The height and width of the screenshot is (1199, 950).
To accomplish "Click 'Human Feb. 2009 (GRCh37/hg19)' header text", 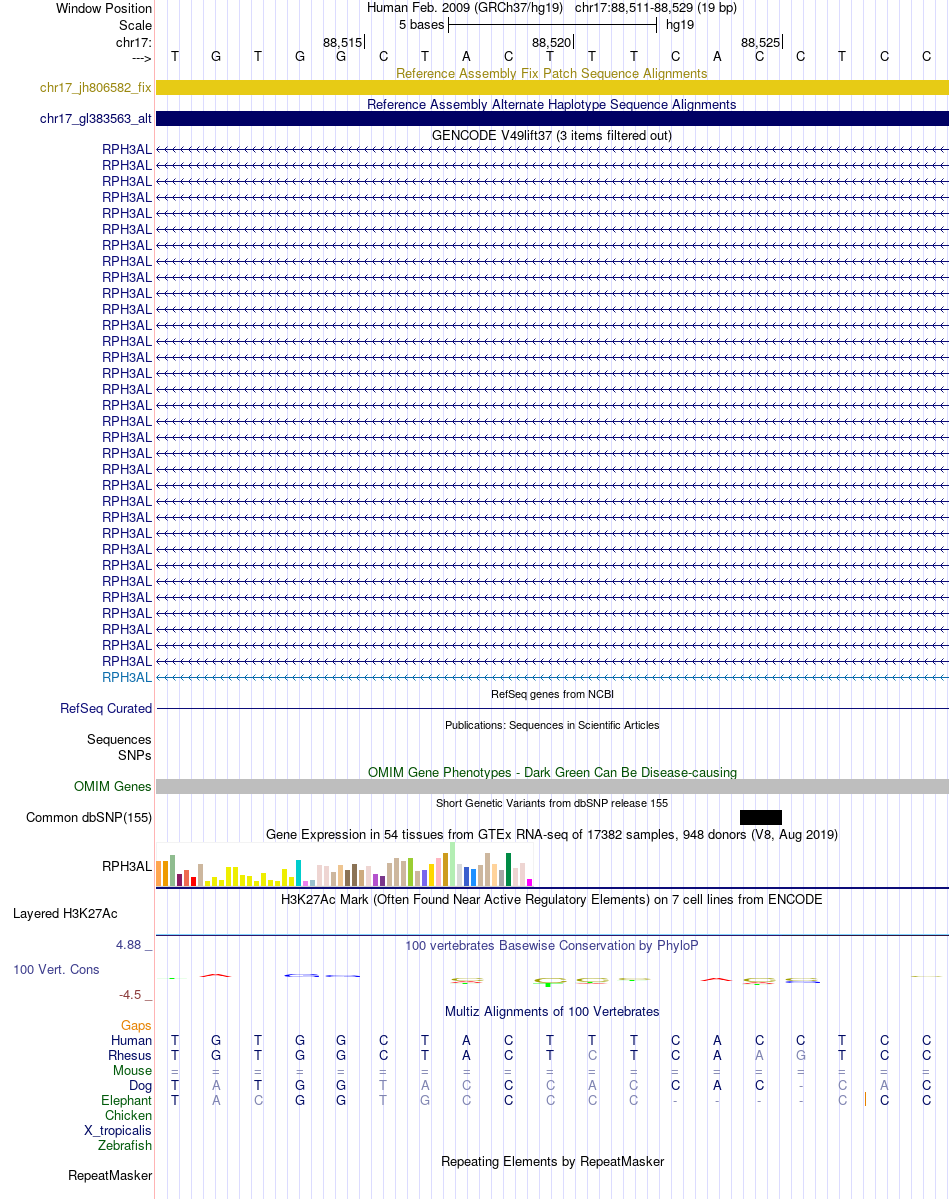I will (465, 8).
